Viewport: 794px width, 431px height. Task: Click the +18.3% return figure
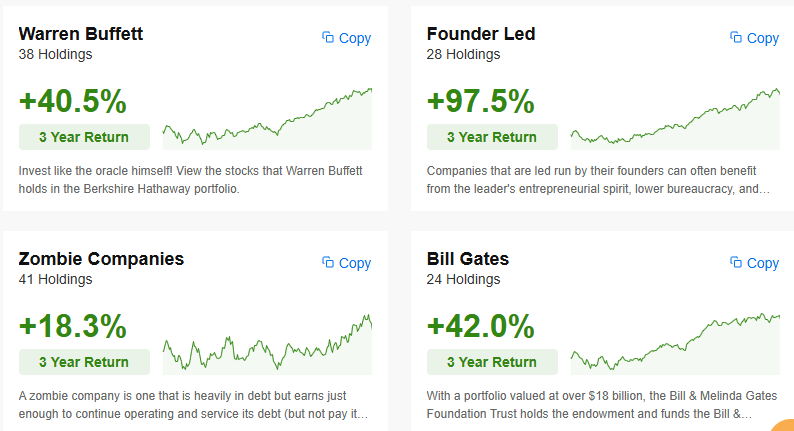tap(72, 326)
